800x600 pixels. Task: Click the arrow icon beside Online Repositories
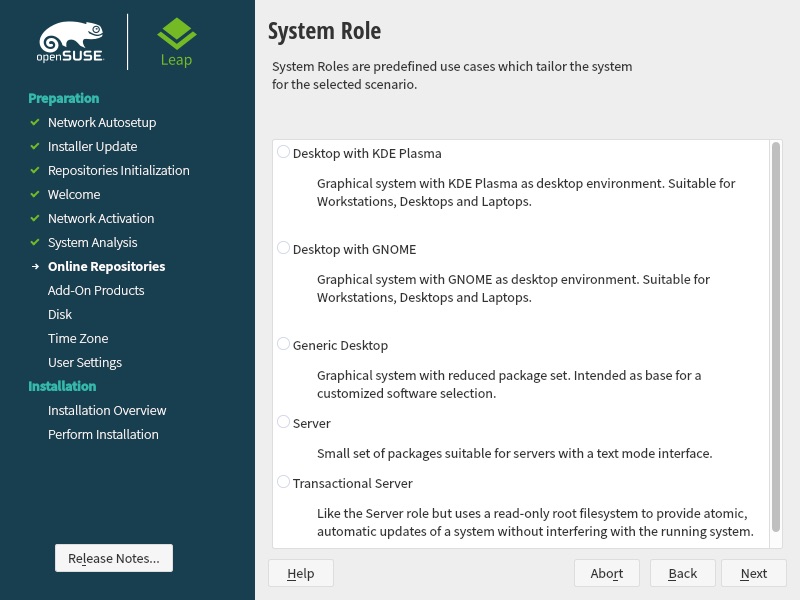[x=35, y=266]
